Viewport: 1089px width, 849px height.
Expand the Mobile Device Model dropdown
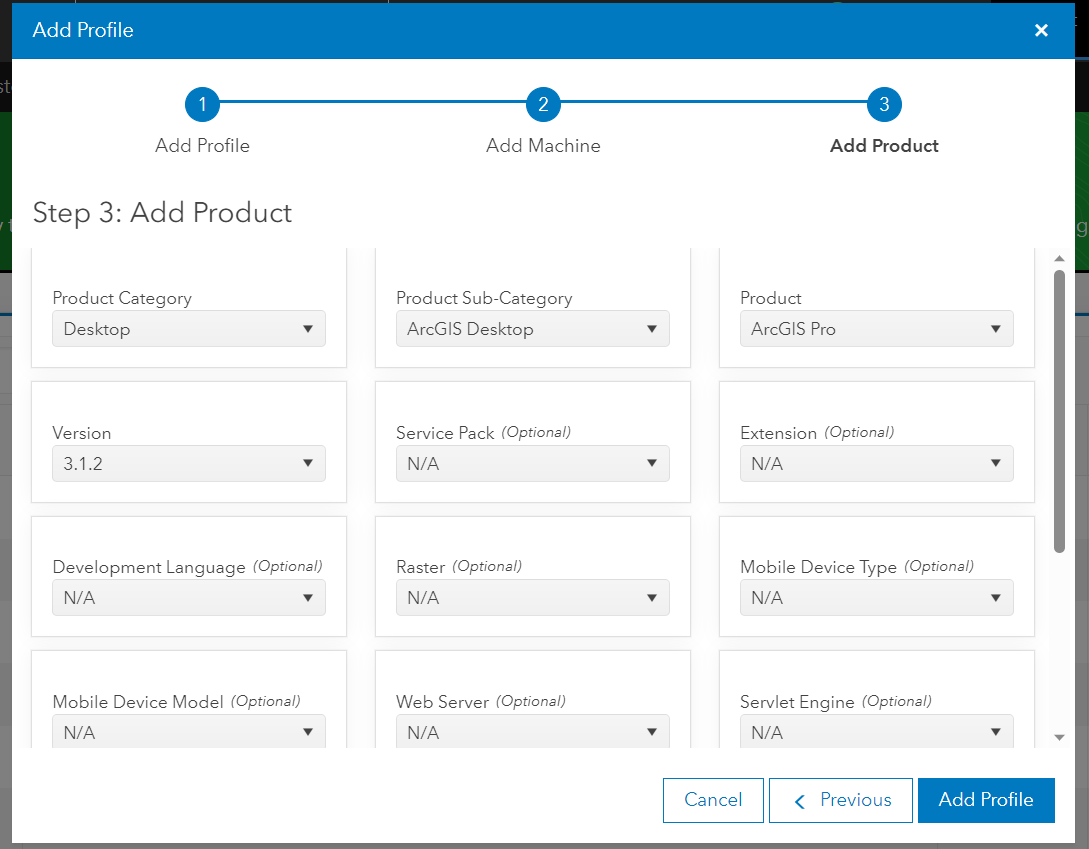point(189,732)
